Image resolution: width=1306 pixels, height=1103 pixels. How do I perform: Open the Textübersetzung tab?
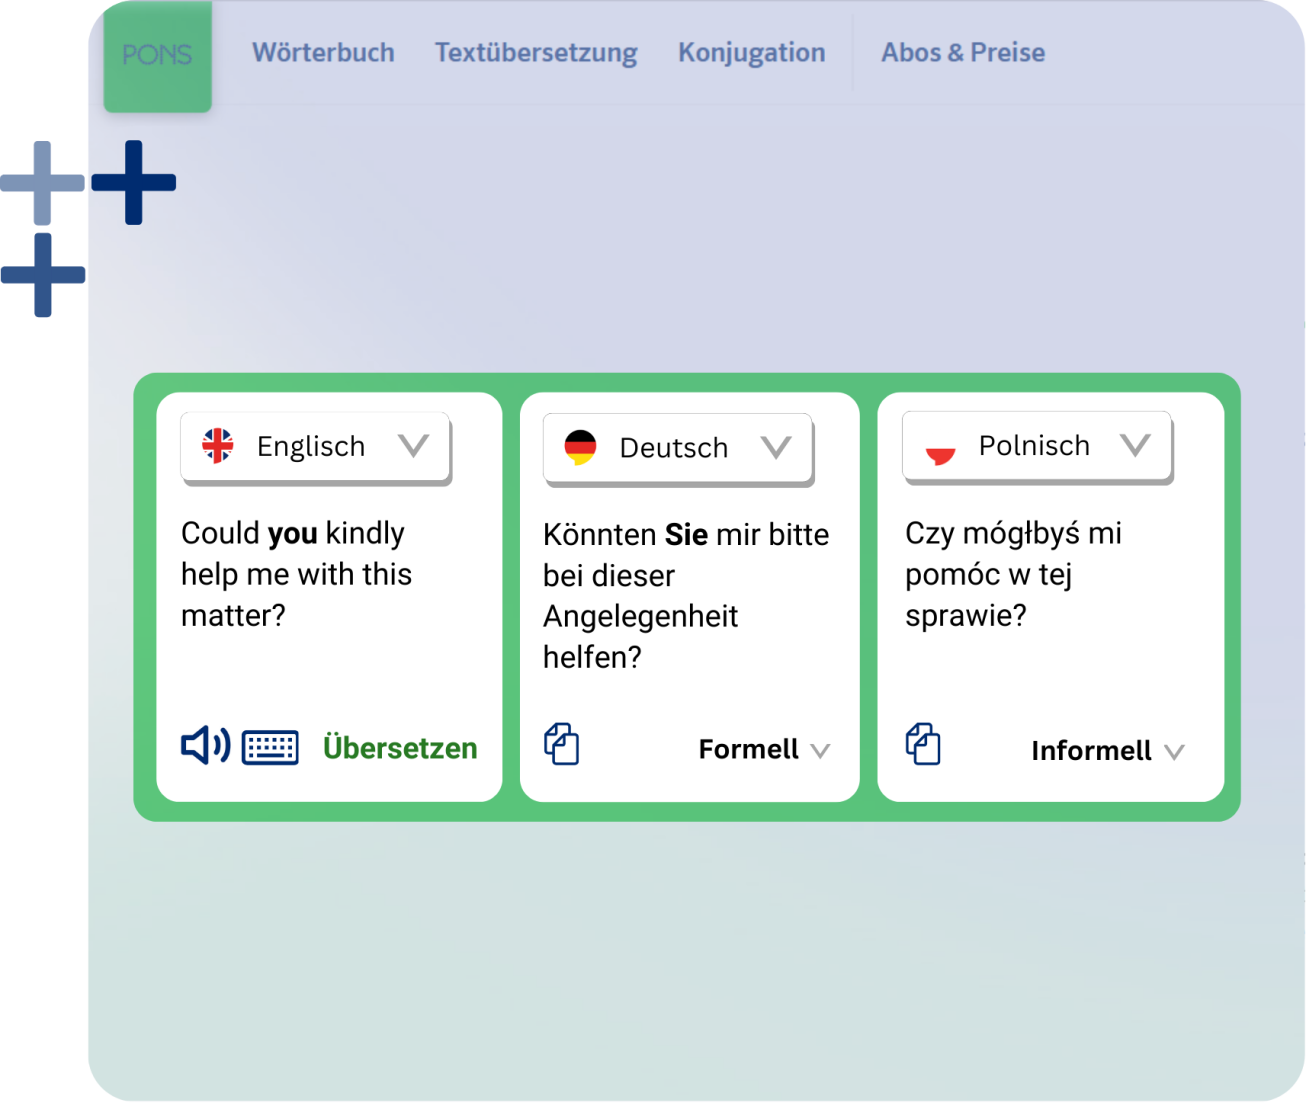tap(535, 52)
